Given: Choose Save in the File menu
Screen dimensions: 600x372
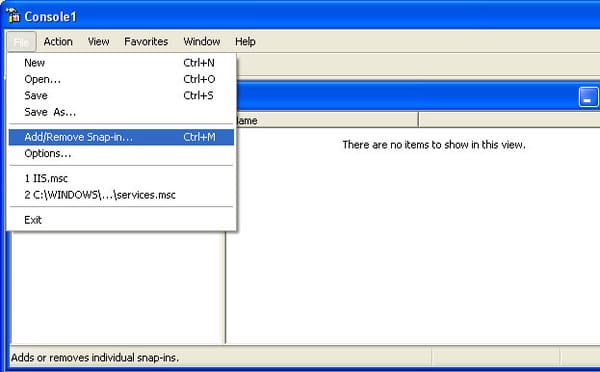Looking at the screenshot, I should coord(121,96).
